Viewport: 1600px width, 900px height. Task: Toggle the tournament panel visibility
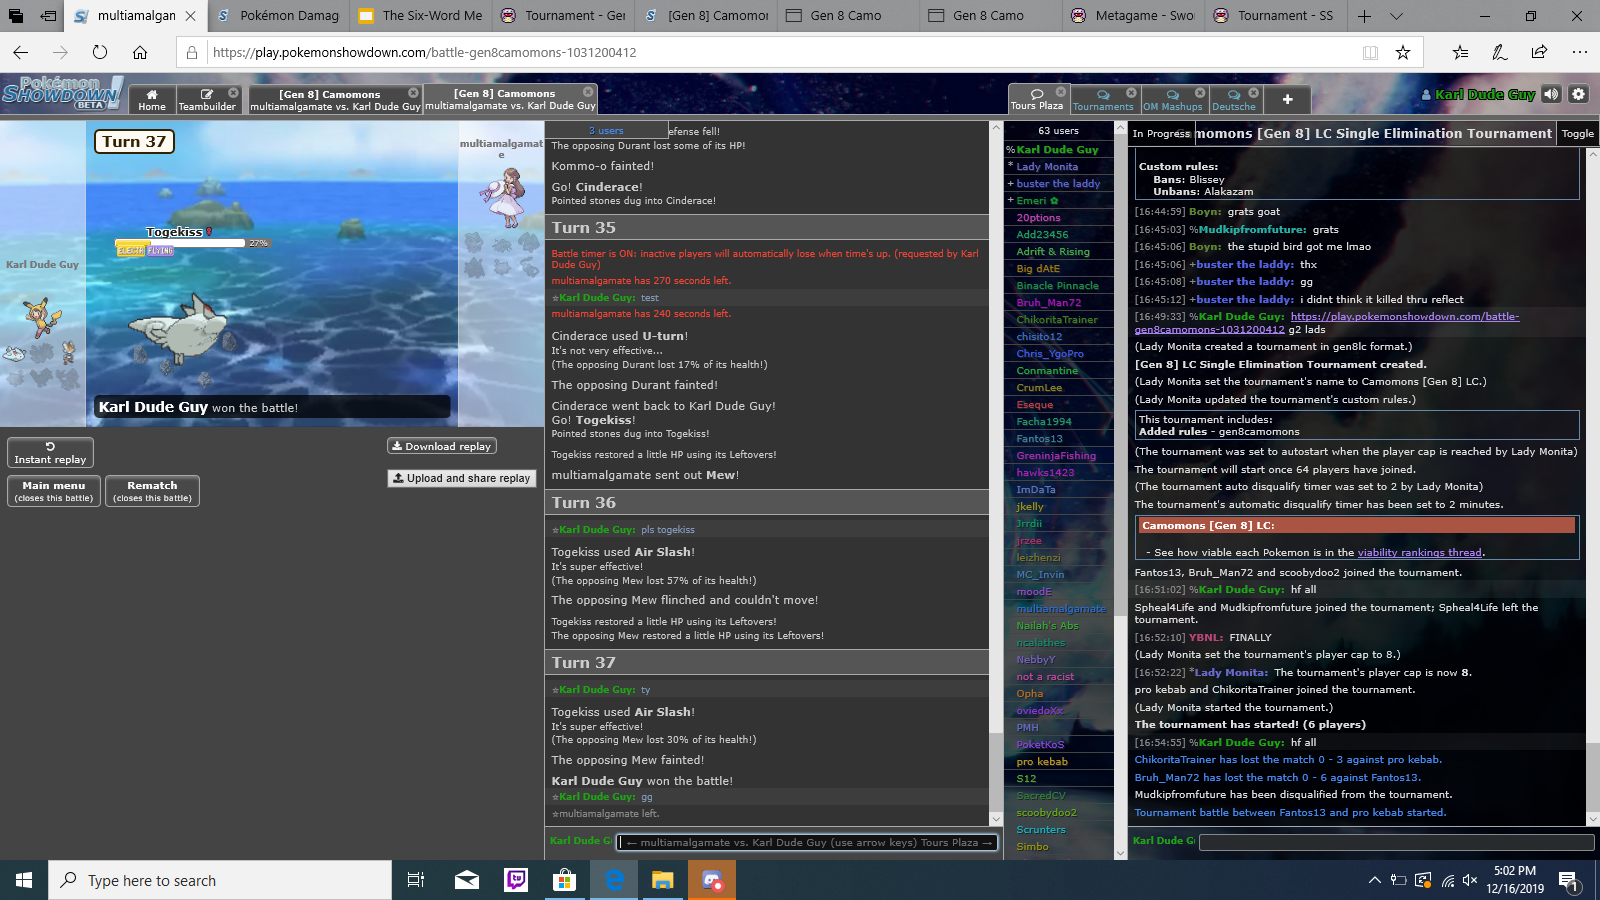pos(1577,133)
